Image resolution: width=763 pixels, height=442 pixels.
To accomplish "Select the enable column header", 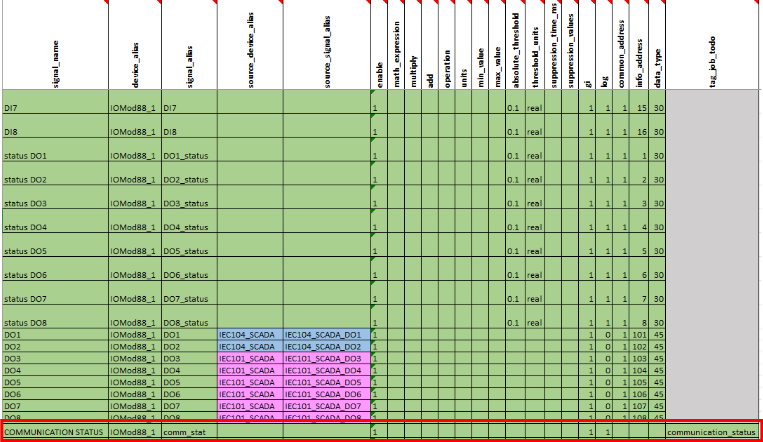I will (379, 45).
